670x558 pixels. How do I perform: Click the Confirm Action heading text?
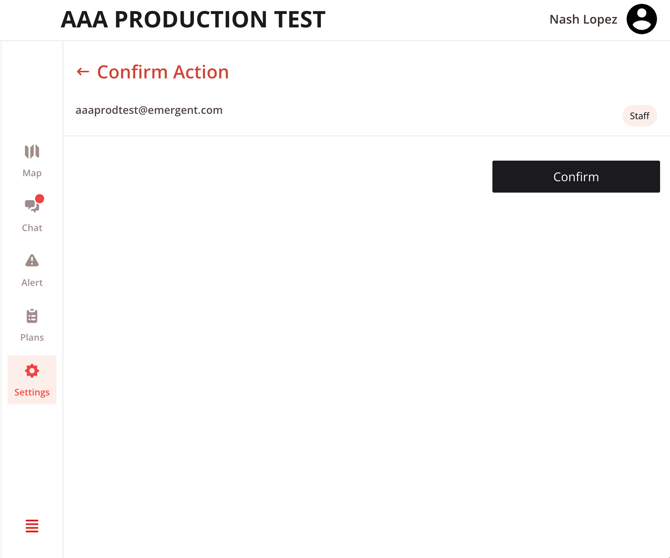[163, 72]
